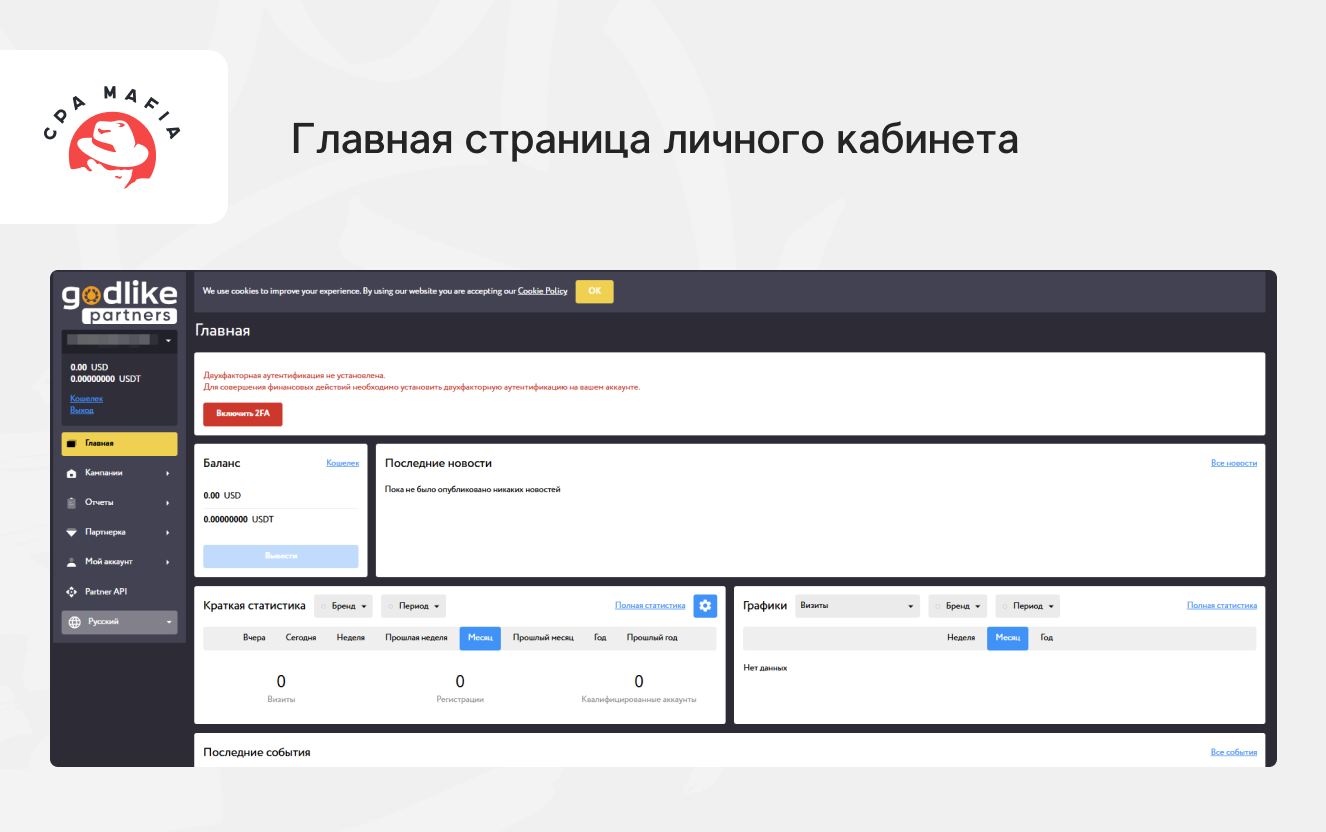Open Период dropdown in Графики

(1027, 606)
